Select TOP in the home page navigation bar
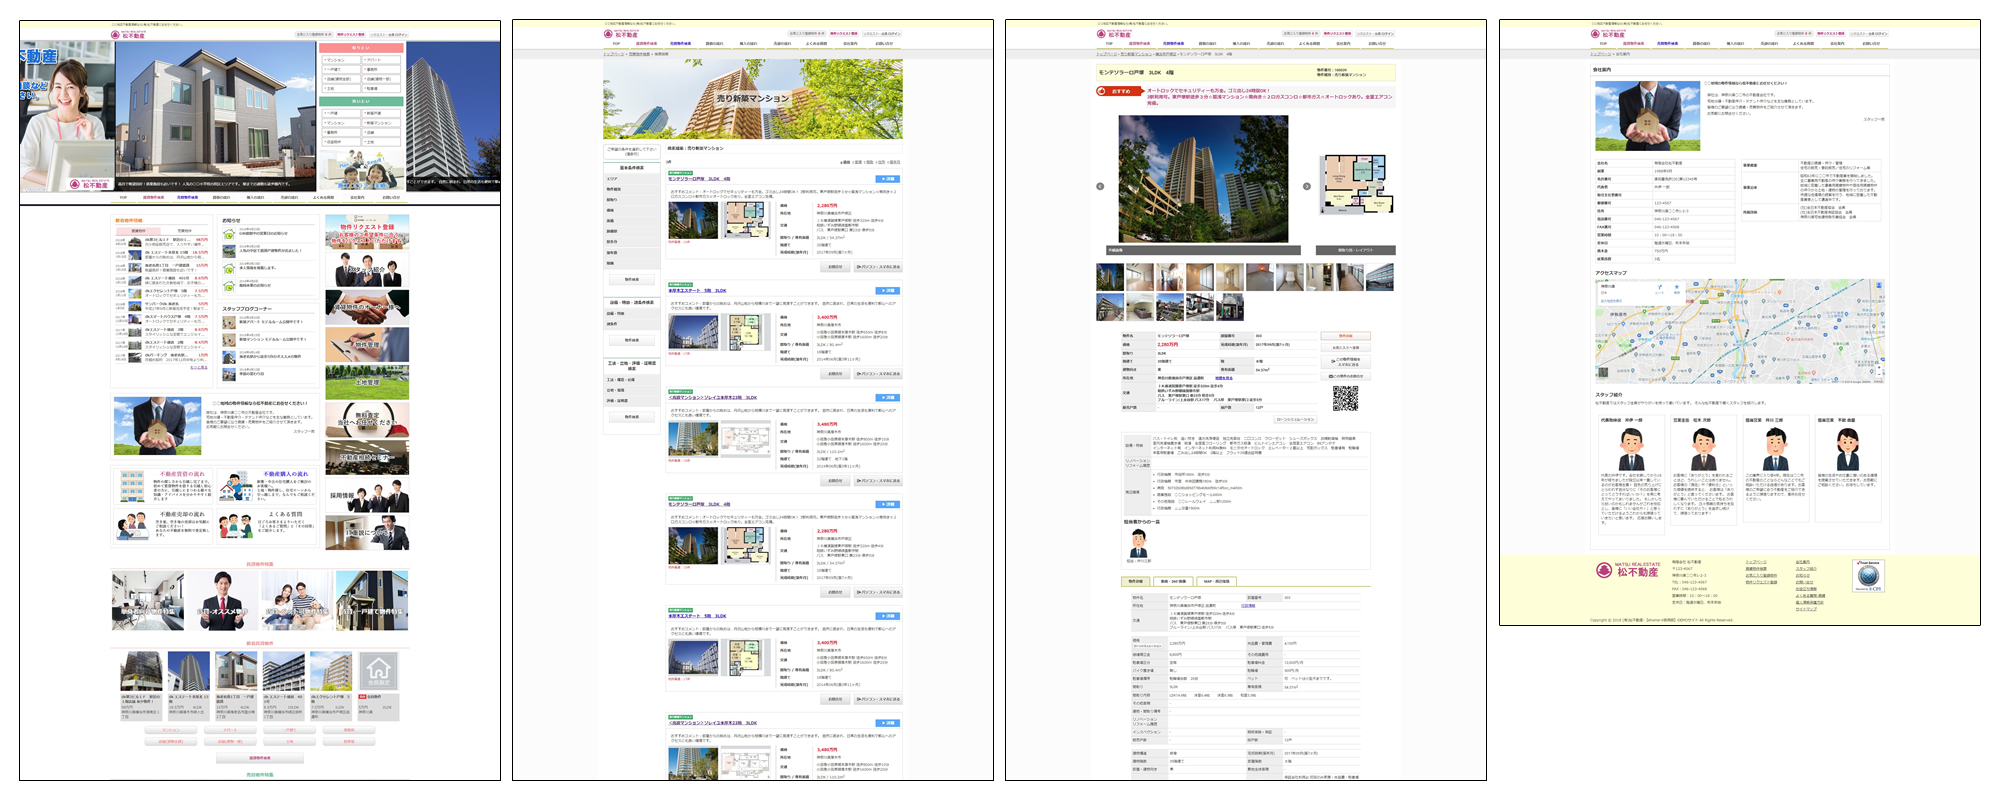The image size is (2000, 800). [x=123, y=197]
